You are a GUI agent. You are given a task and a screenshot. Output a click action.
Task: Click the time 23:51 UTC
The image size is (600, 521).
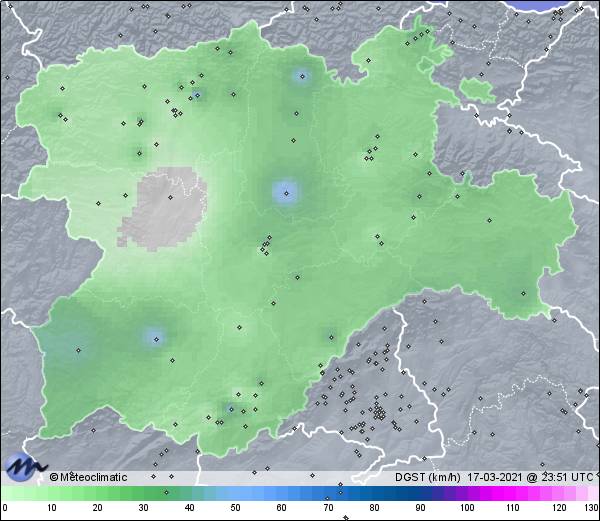pos(566,477)
